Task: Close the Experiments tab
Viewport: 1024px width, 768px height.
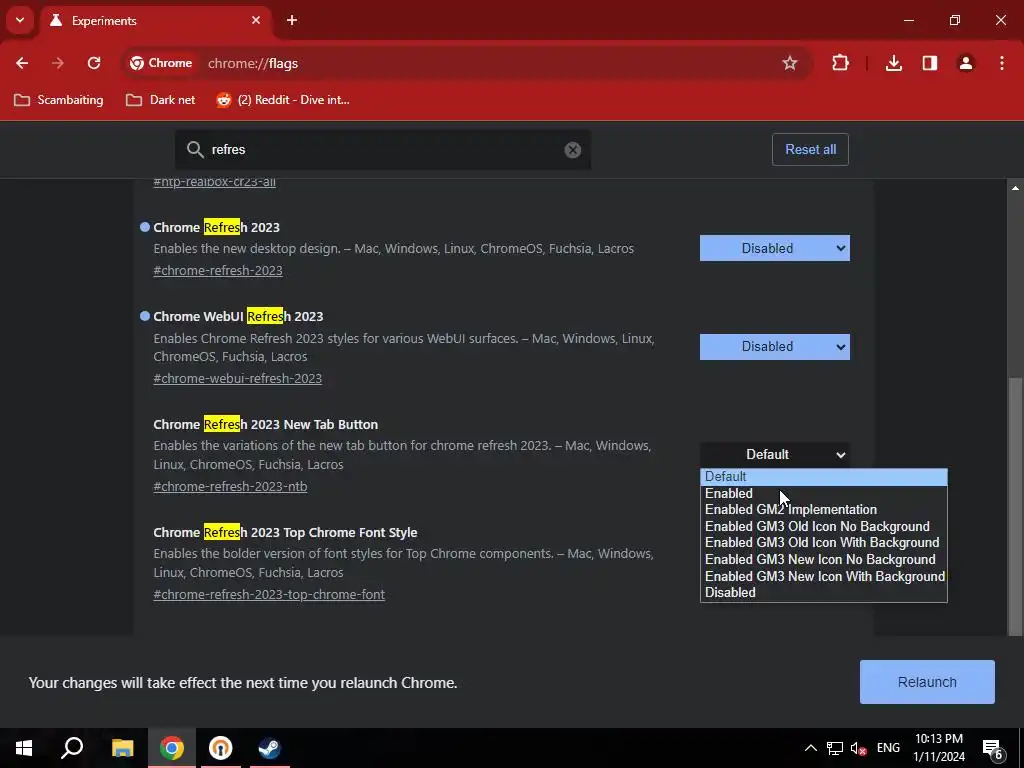Action: [256, 20]
